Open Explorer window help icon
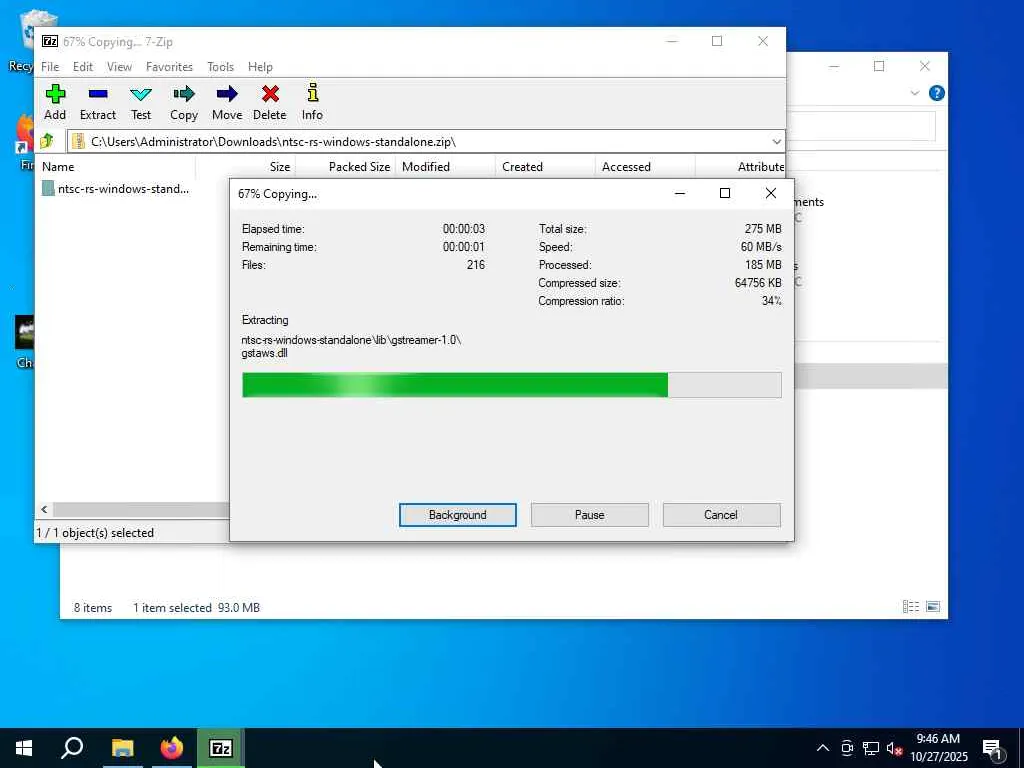Viewport: 1024px width, 768px height. [936, 93]
